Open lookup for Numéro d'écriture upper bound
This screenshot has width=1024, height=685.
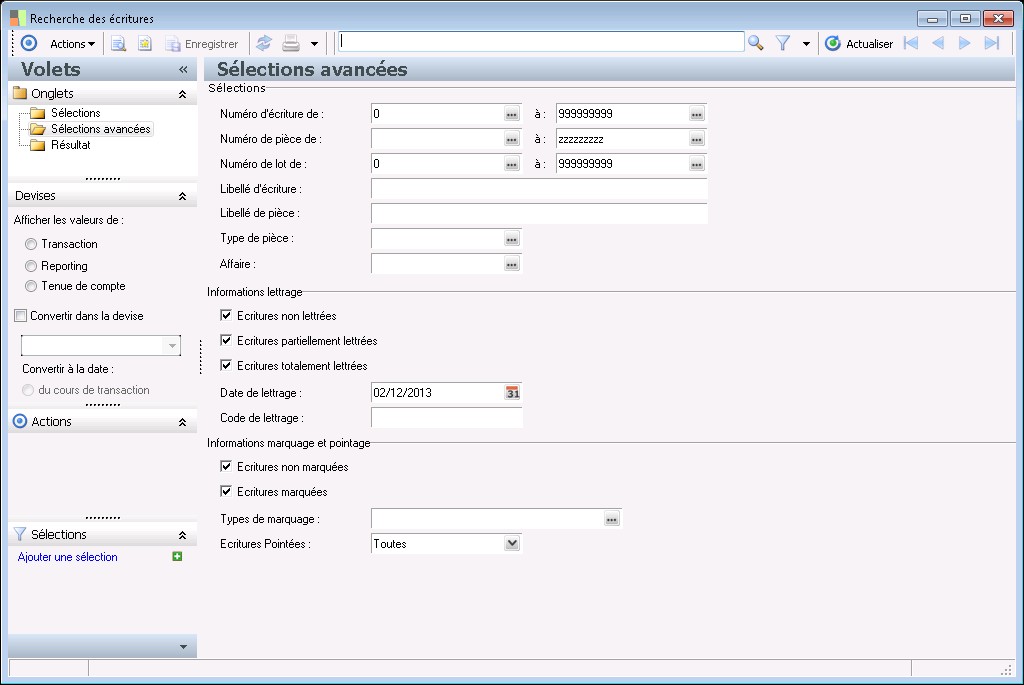[697, 114]
